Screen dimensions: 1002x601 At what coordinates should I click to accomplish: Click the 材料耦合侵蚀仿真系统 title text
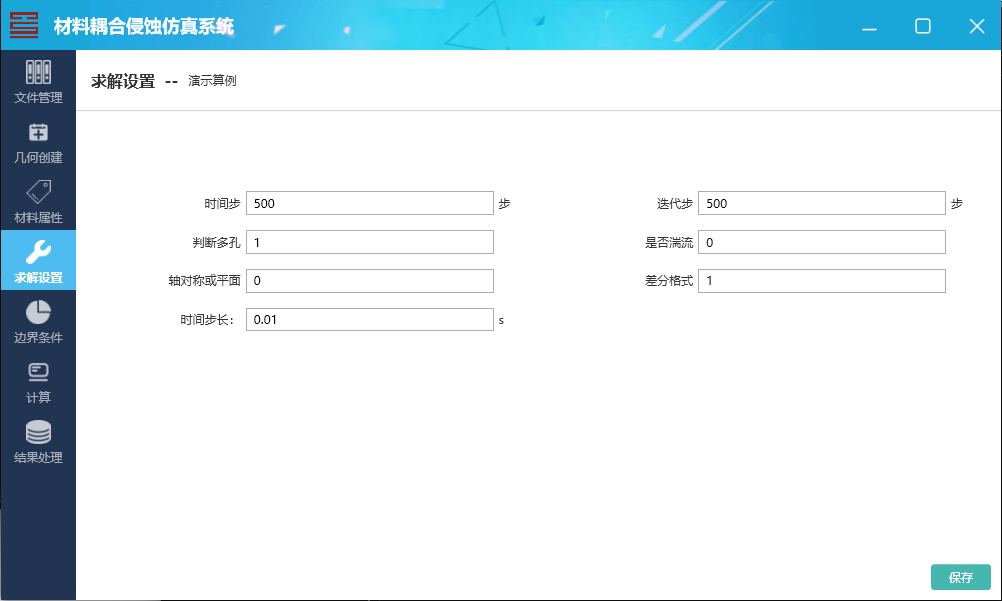(144, 26)
